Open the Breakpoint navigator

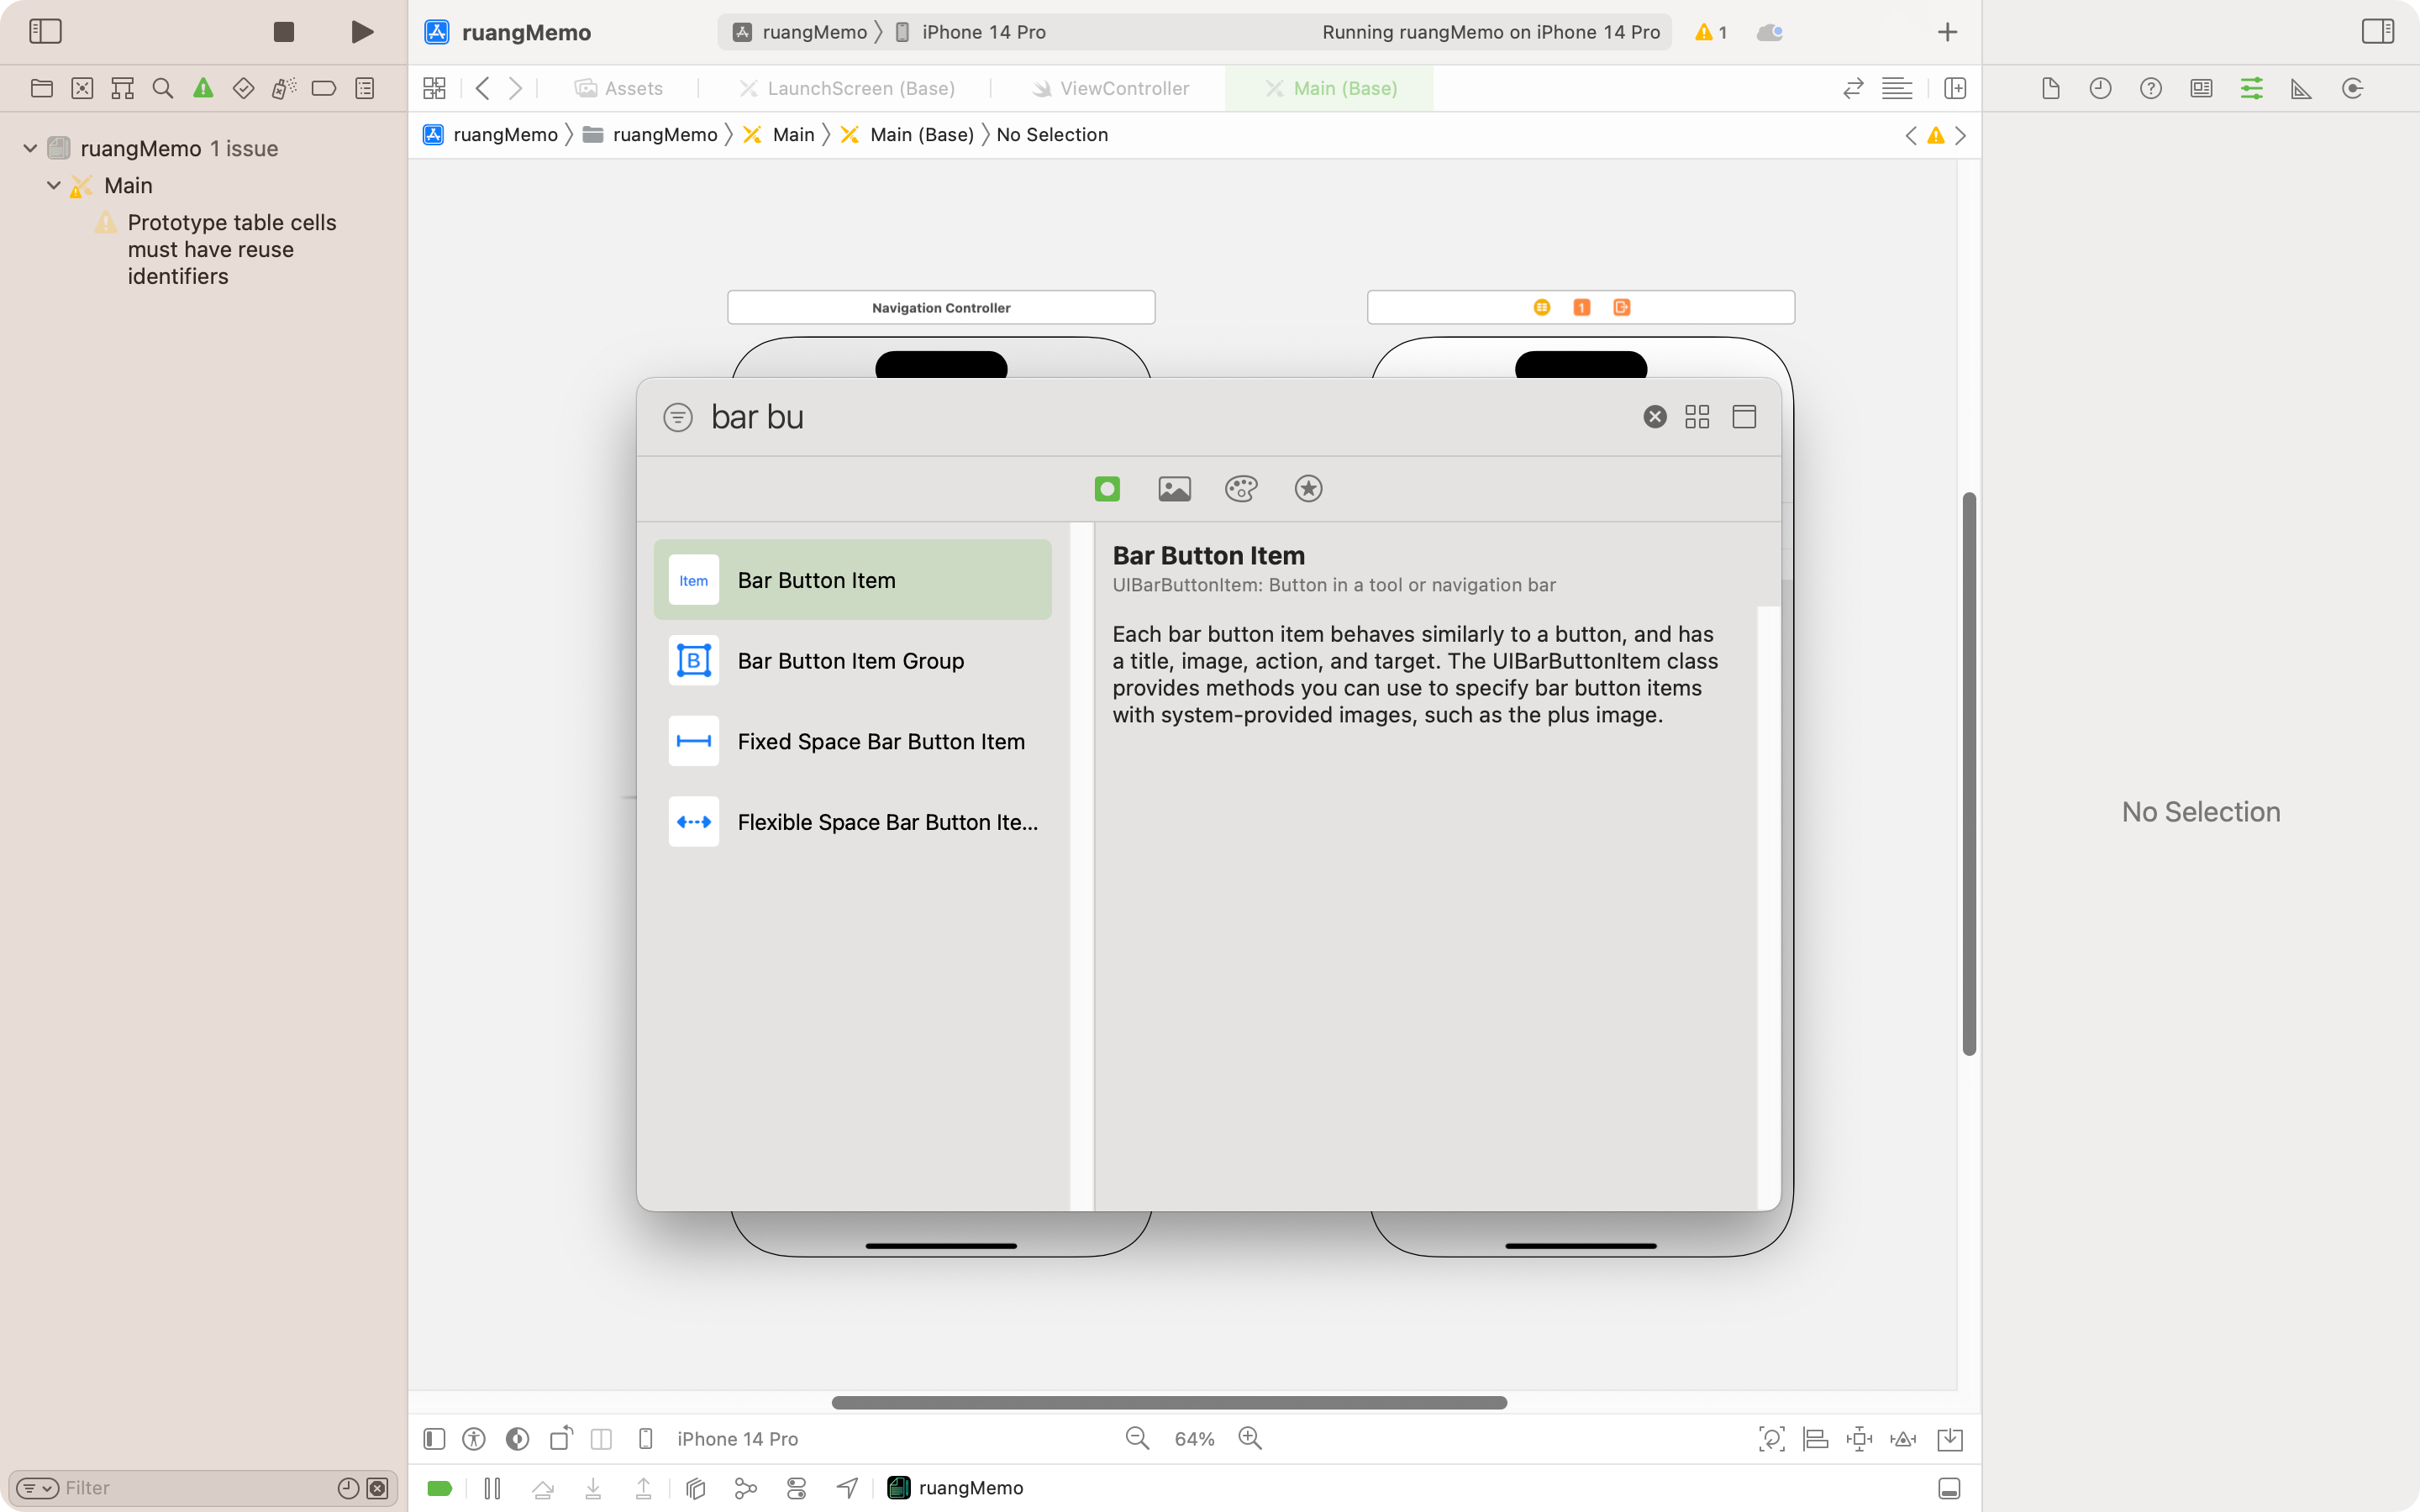pyautogui.click(x=324, y=89)
